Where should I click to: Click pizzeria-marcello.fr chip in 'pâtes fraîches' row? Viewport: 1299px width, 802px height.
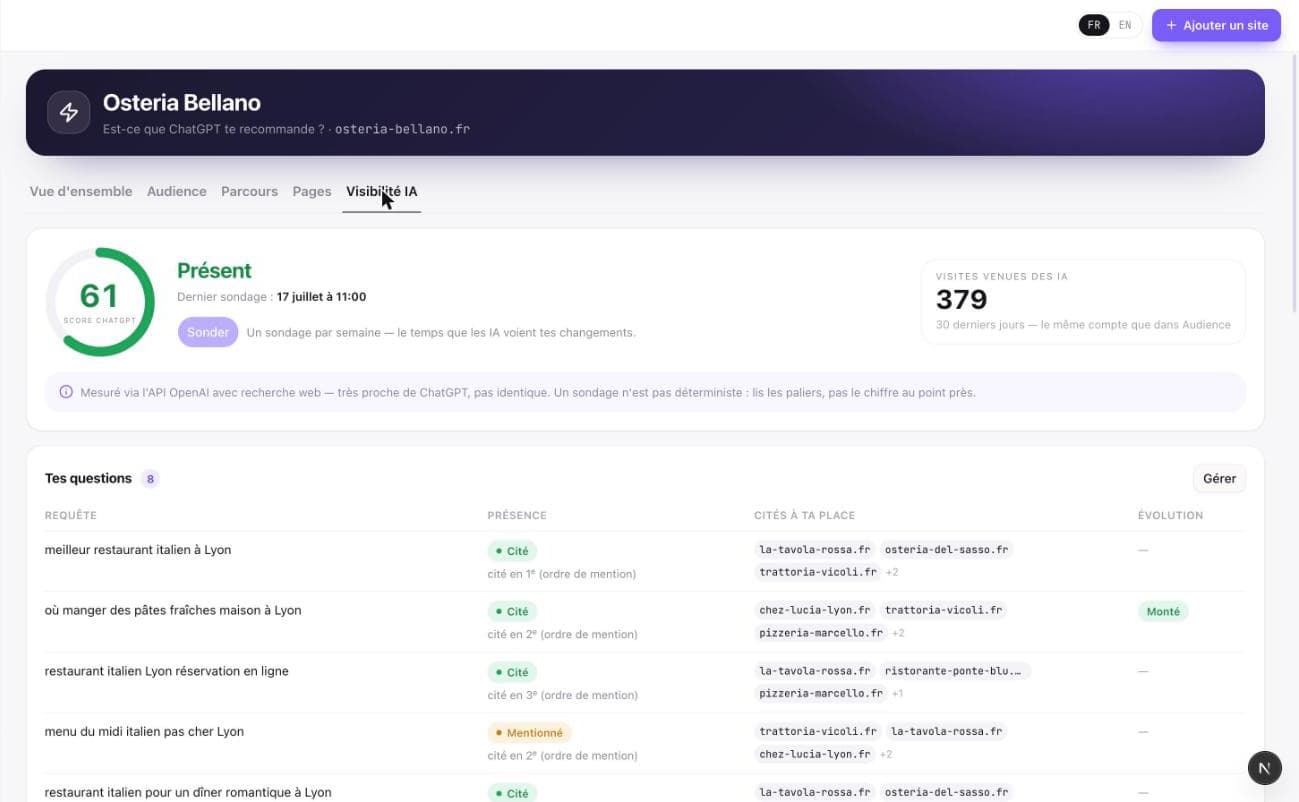point(821,633)
